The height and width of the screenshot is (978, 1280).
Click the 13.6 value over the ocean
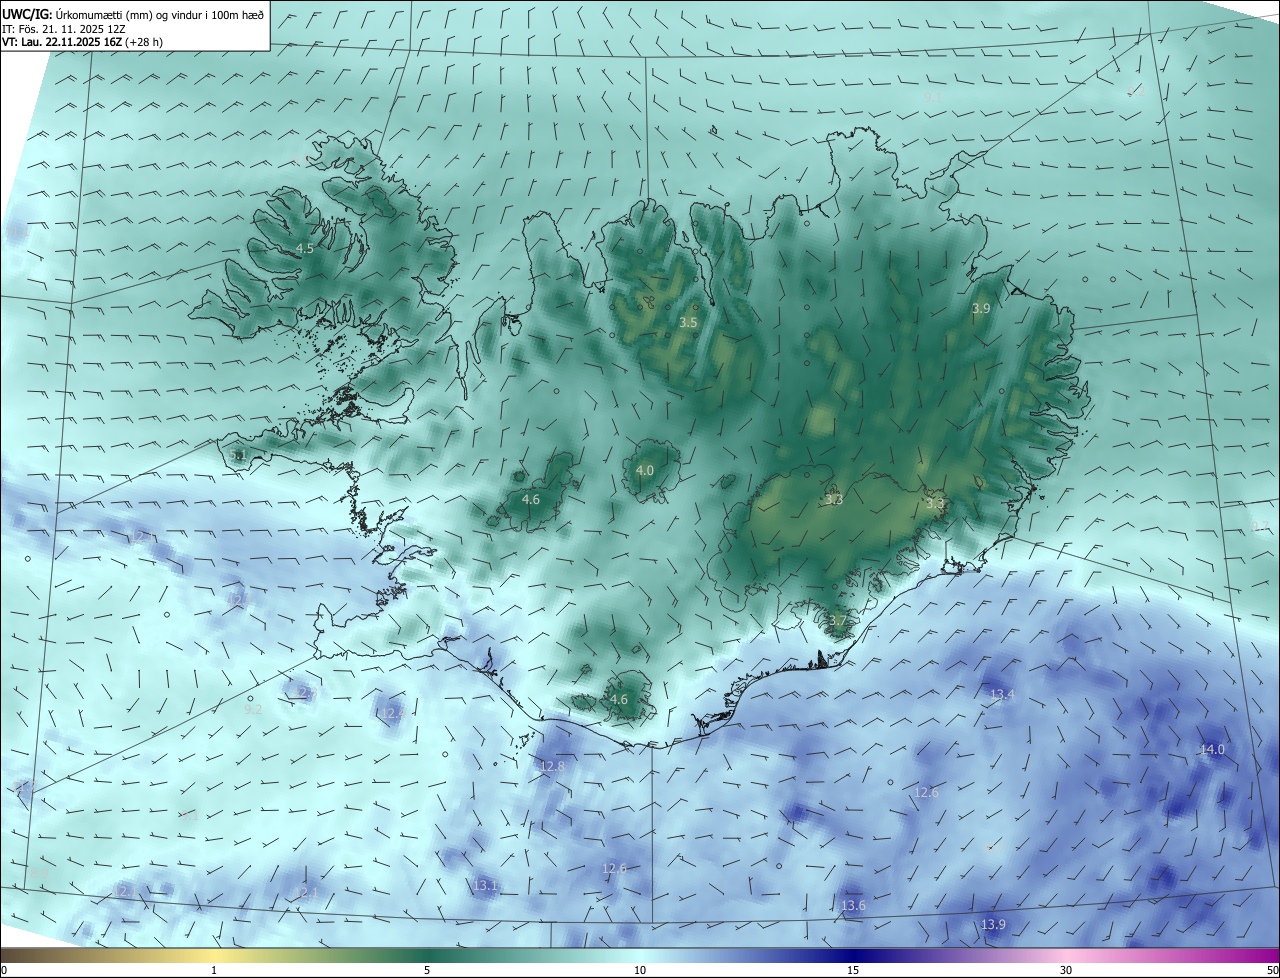[x=853, y=906]
